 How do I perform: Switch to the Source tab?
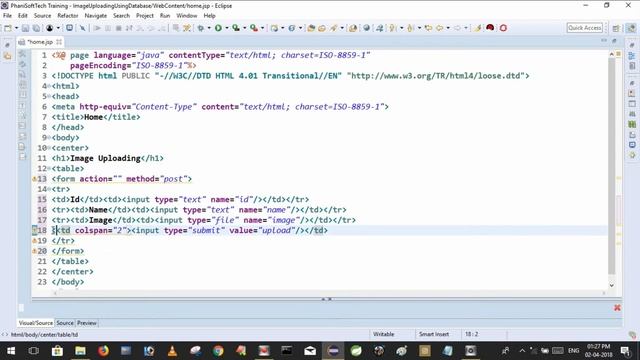tap(65, 323)
